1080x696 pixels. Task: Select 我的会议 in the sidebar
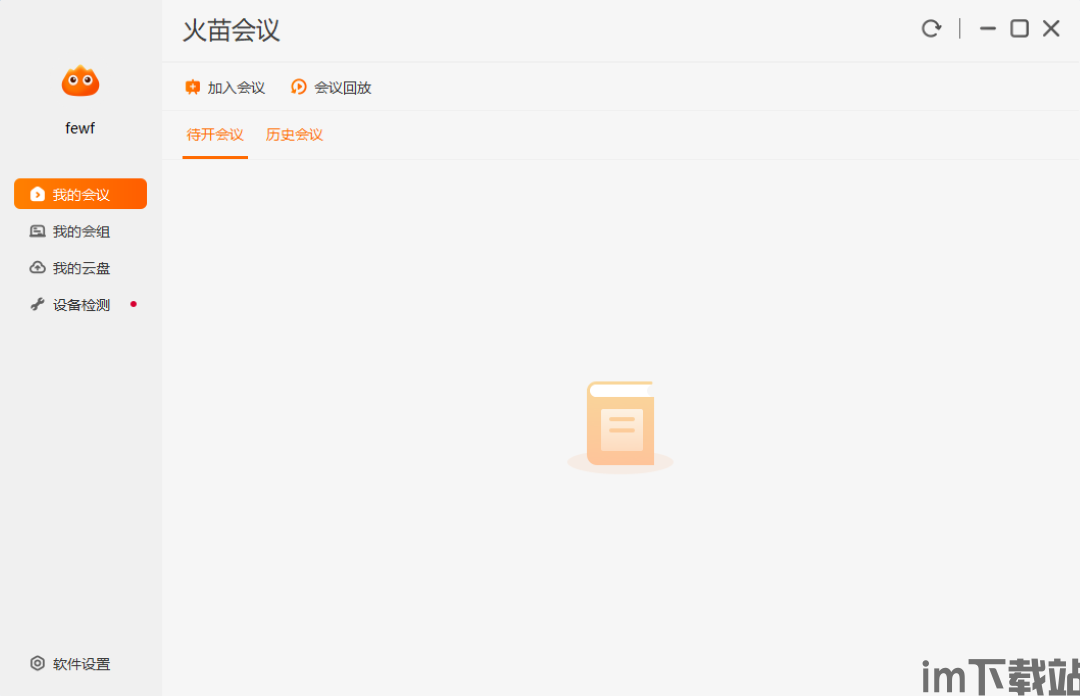point(81,194)
